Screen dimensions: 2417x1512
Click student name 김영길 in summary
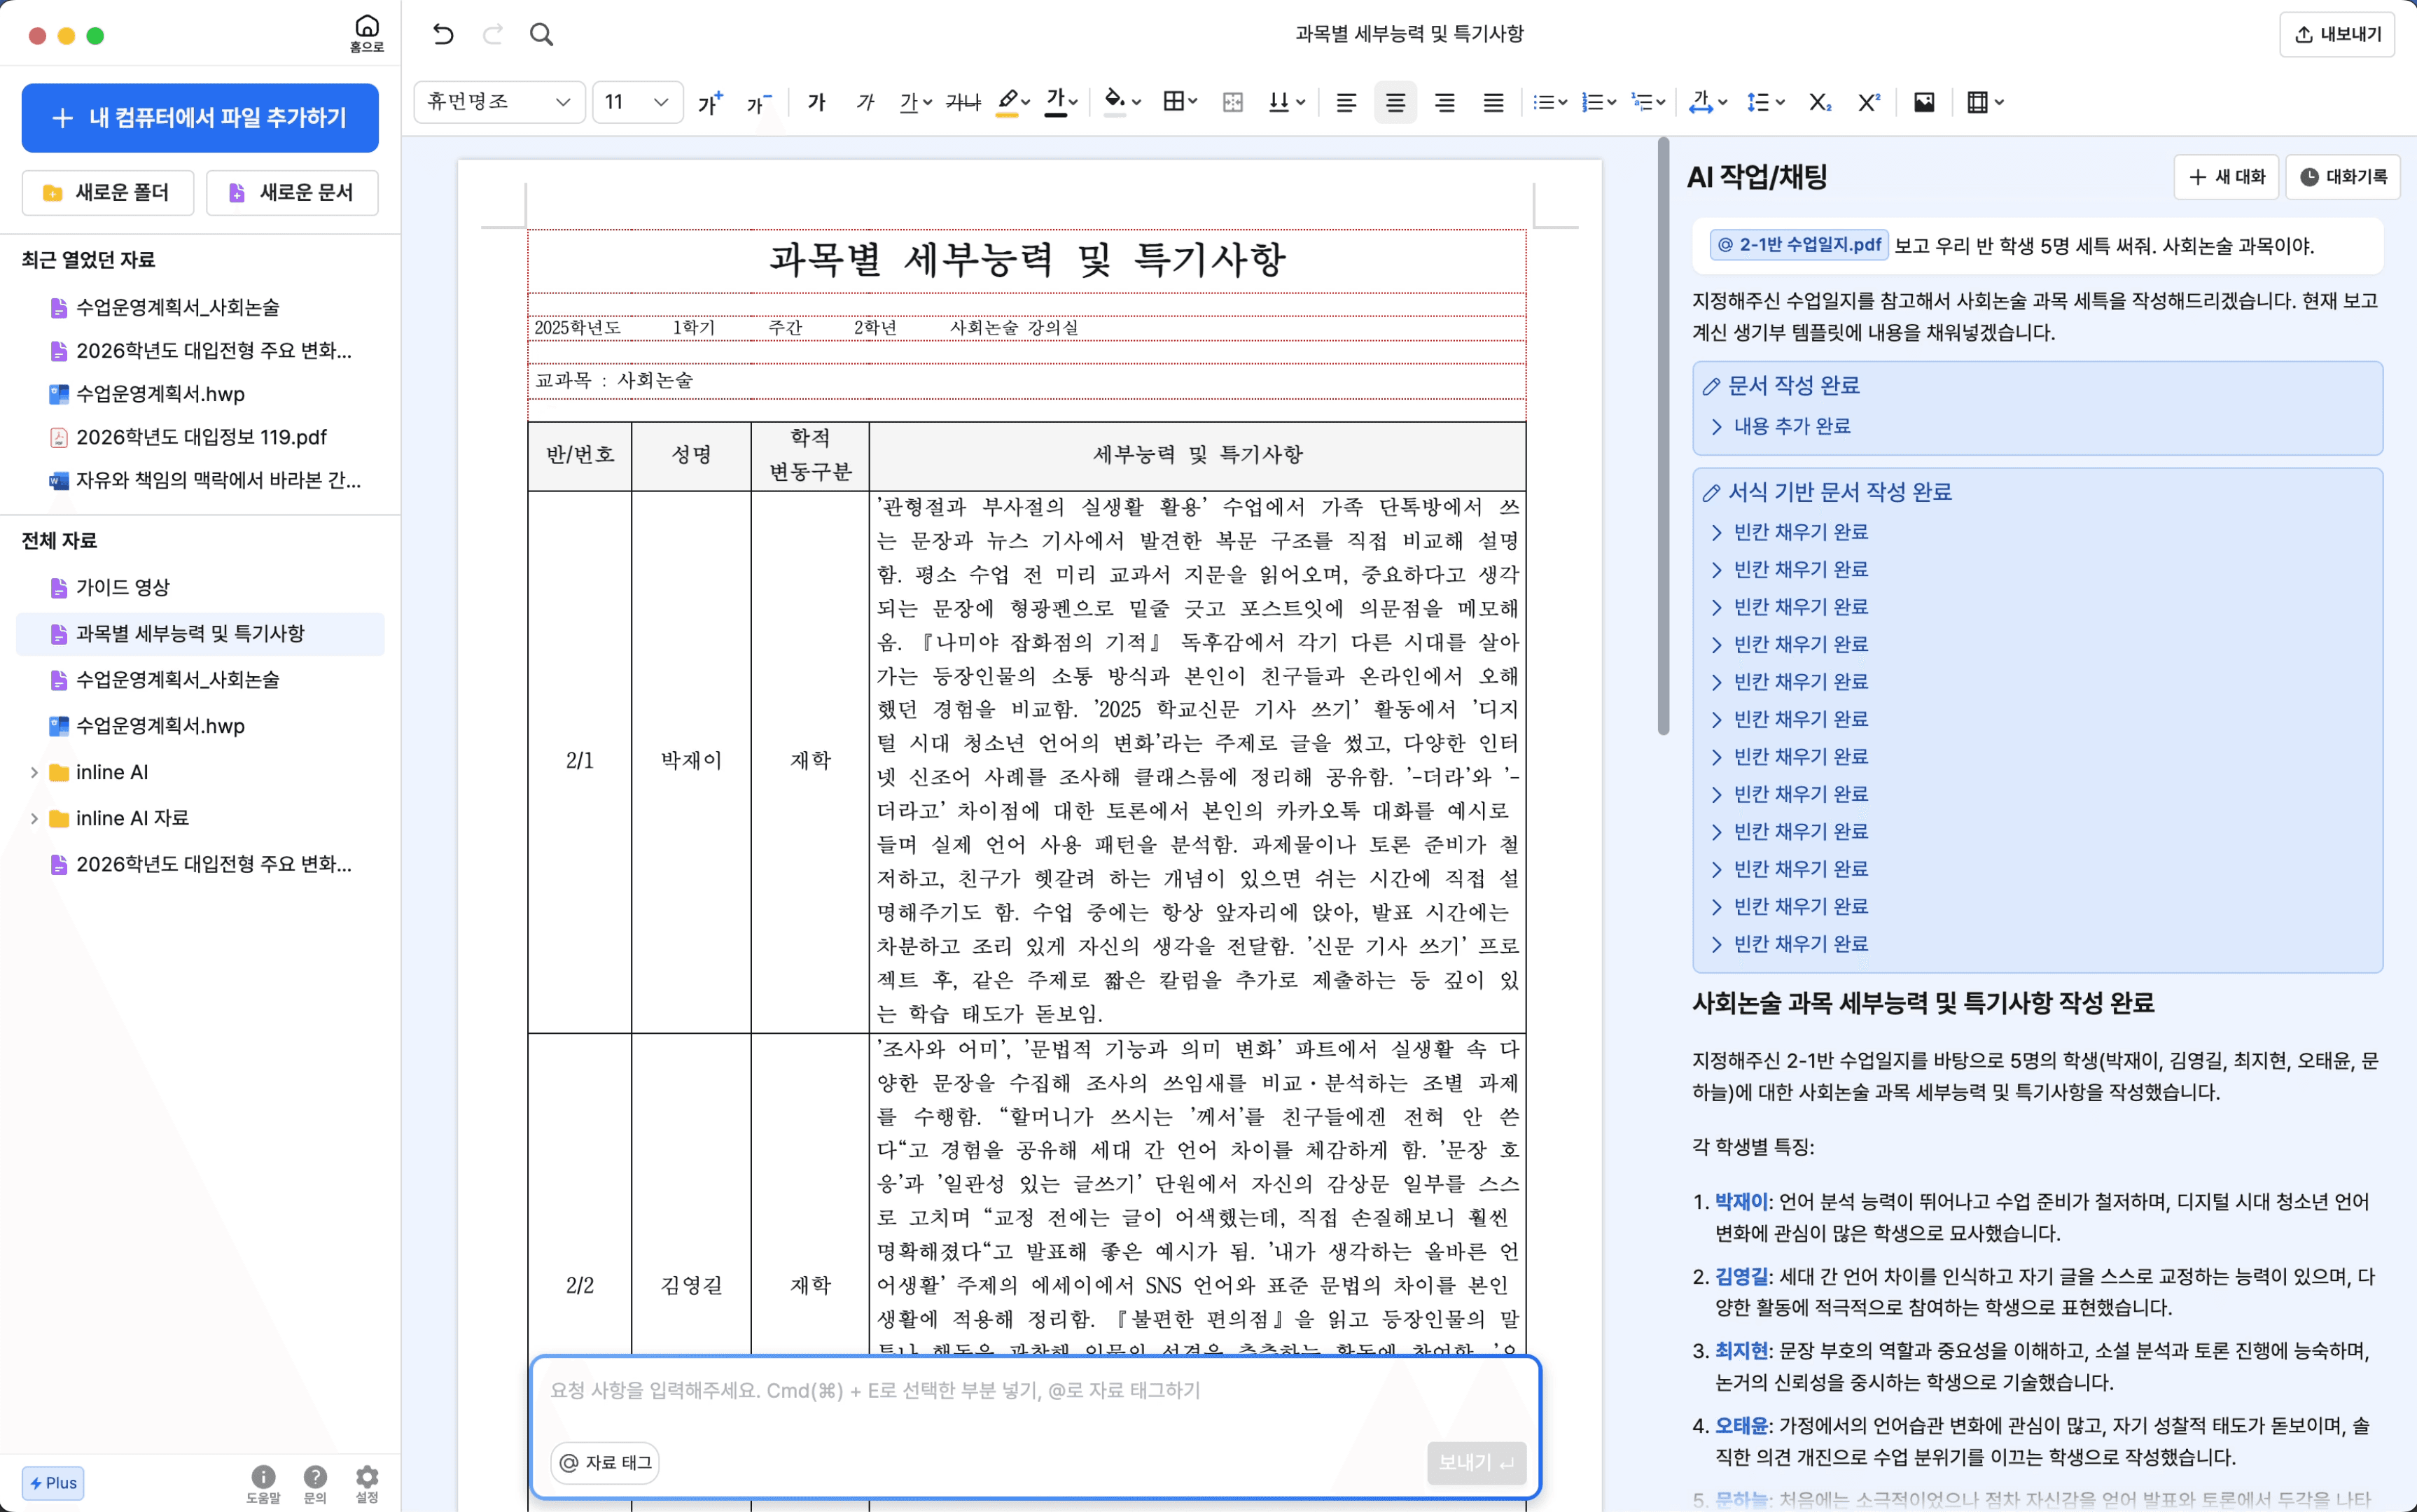coord(1741,1276)
